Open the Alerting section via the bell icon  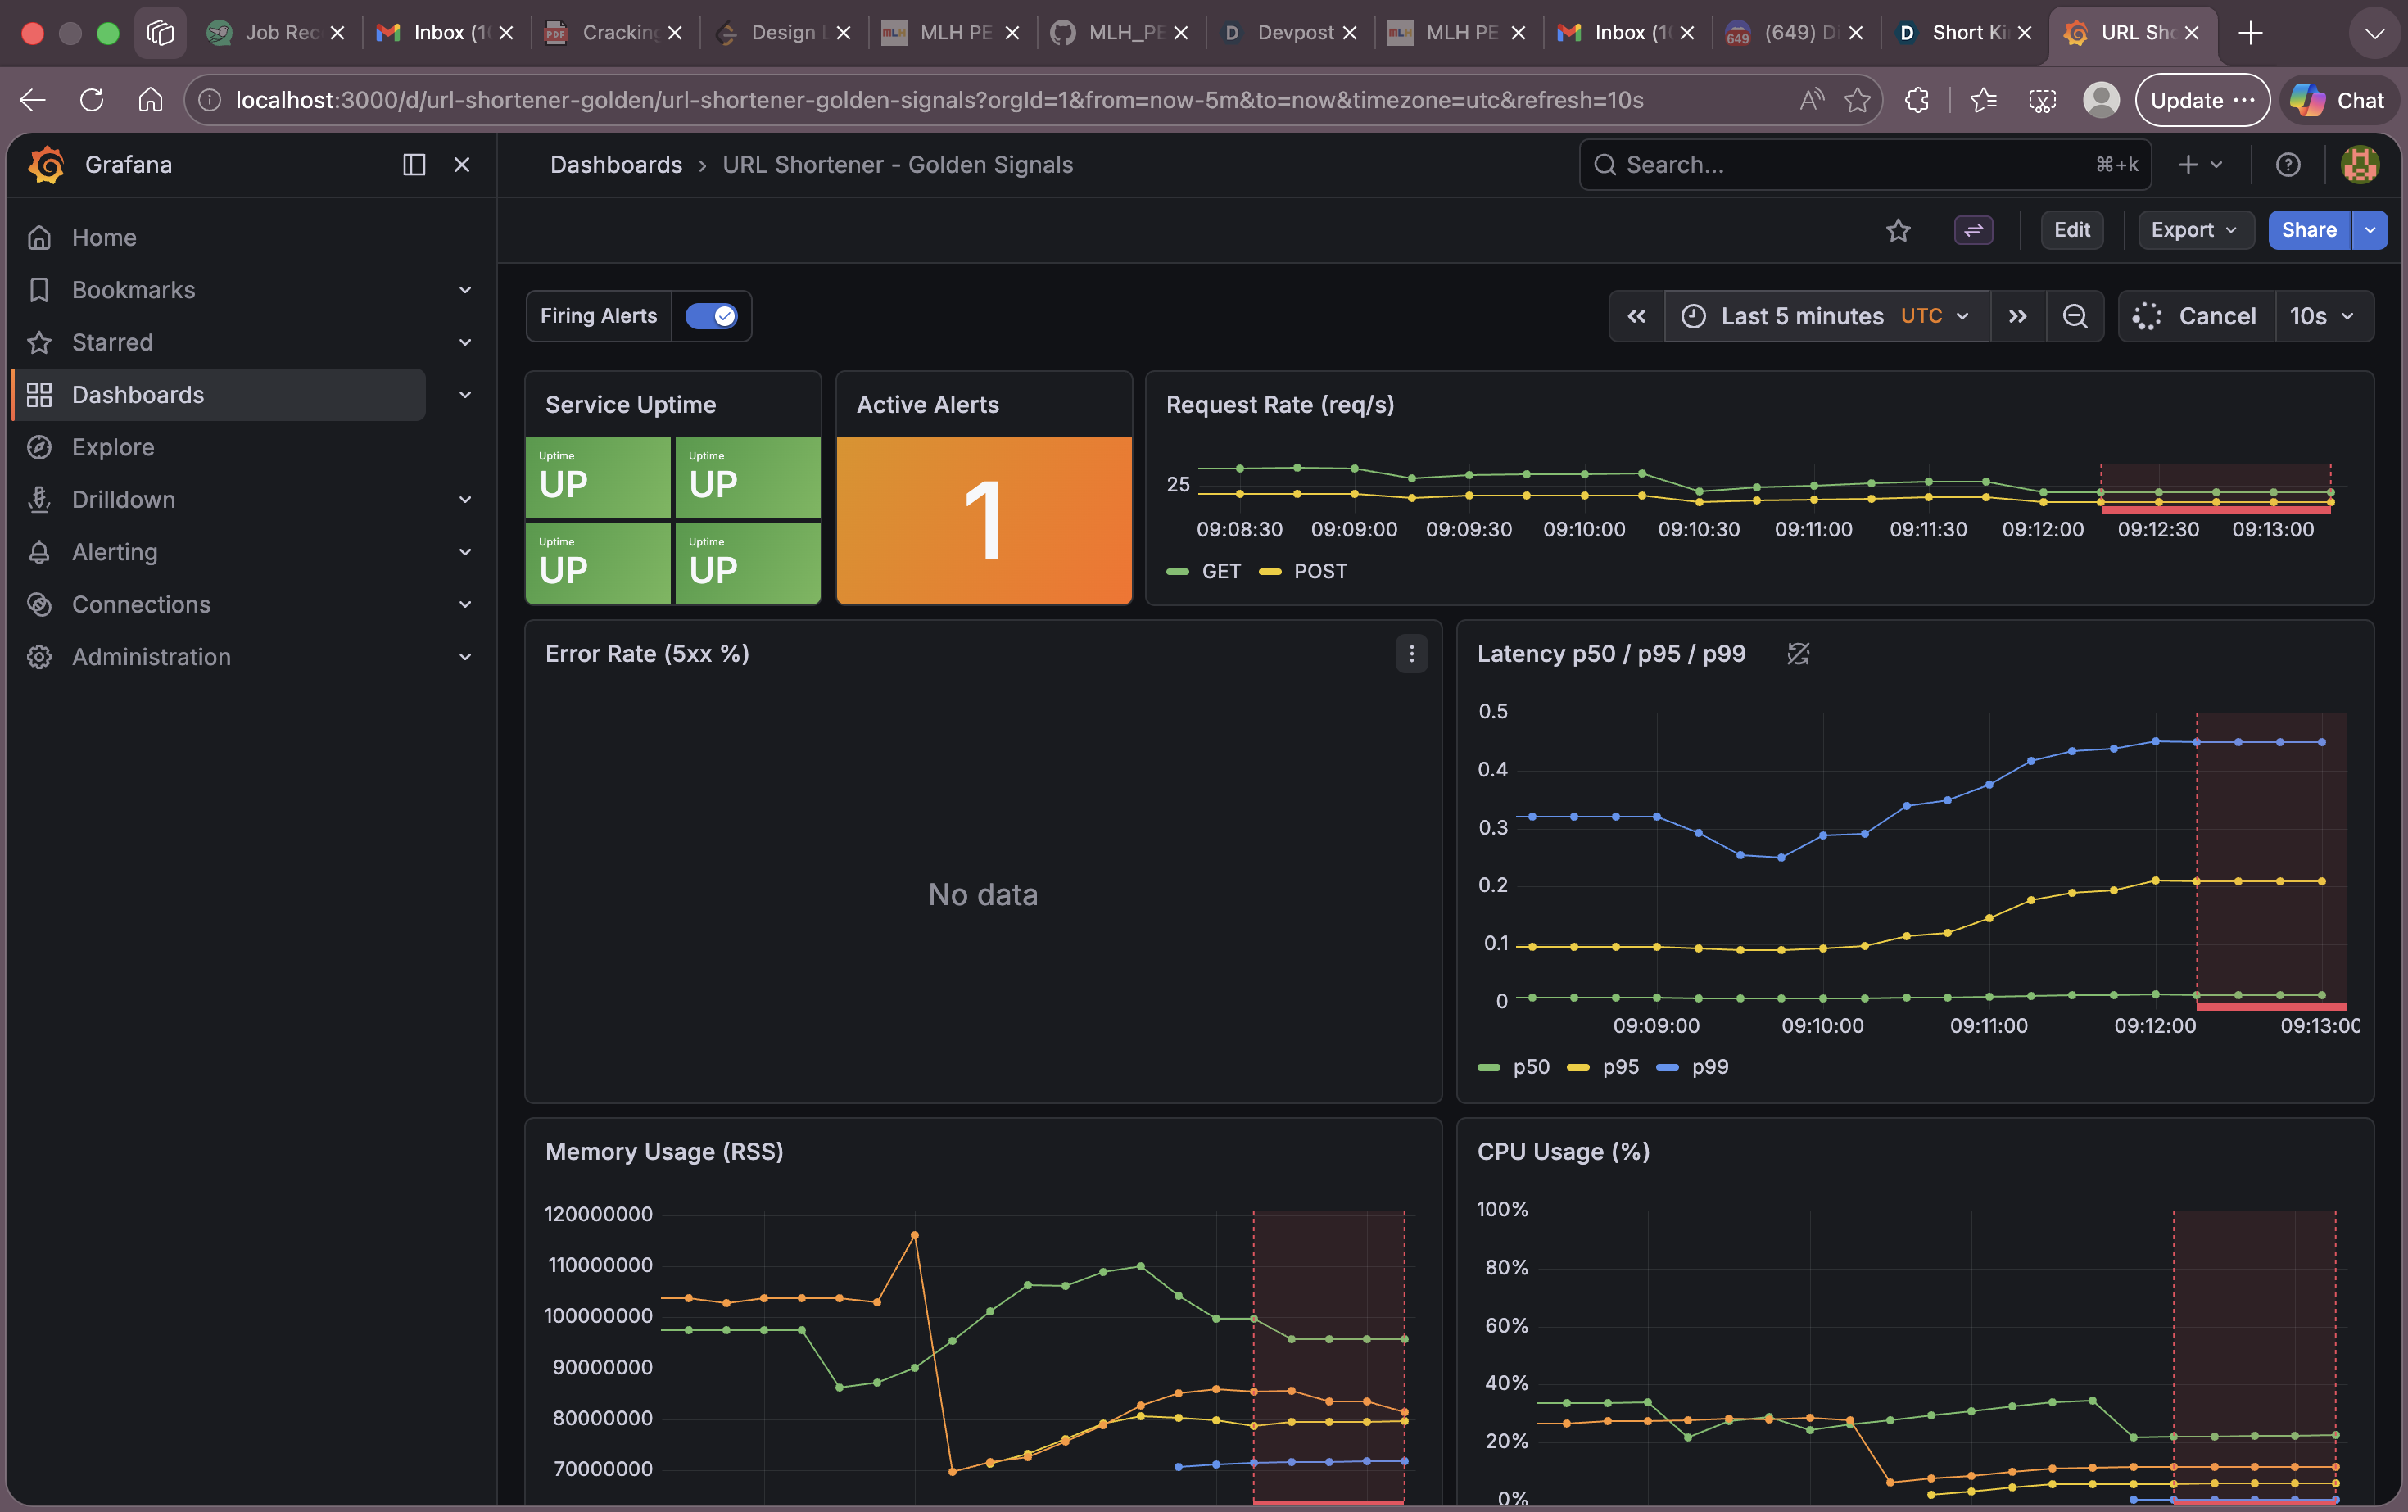[x=114, y=551]
